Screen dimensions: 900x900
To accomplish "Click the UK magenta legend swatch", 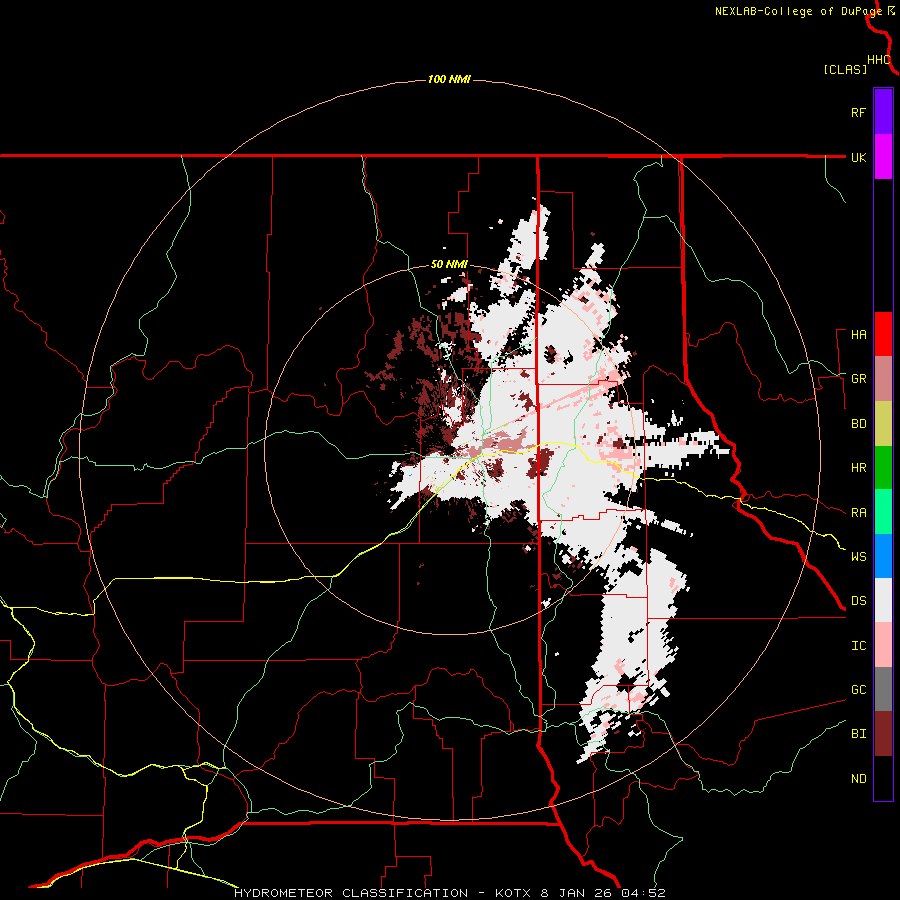I will pos(883,157).
